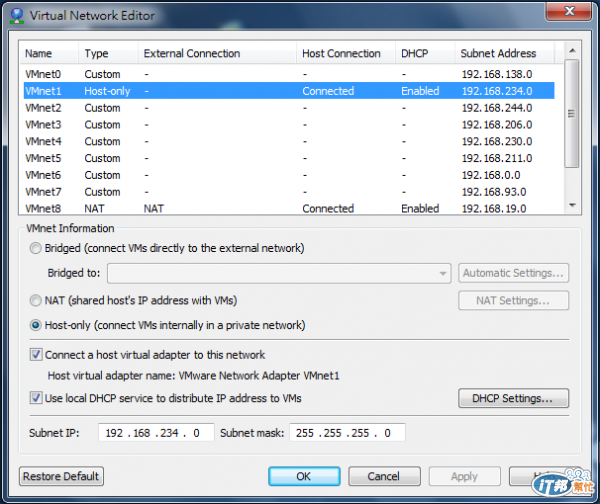
Task: Click subnet address 192.168.93.0
Action: (x=494, y=192)
